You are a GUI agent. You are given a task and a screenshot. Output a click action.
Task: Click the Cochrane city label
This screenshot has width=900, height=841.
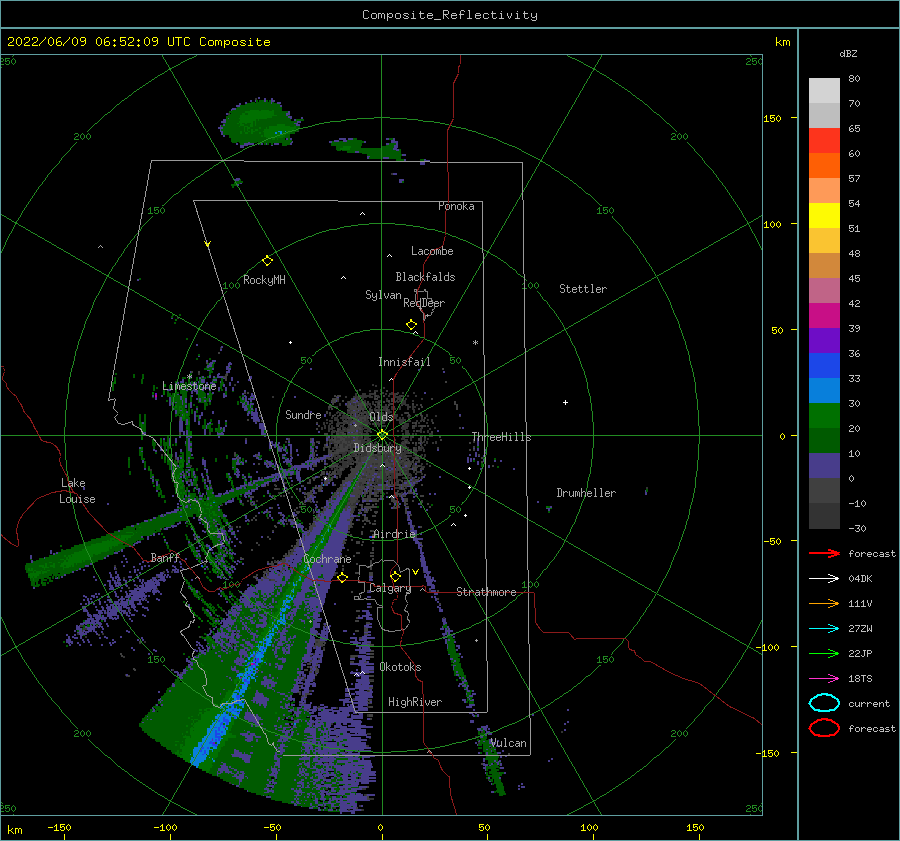[327, 559]
